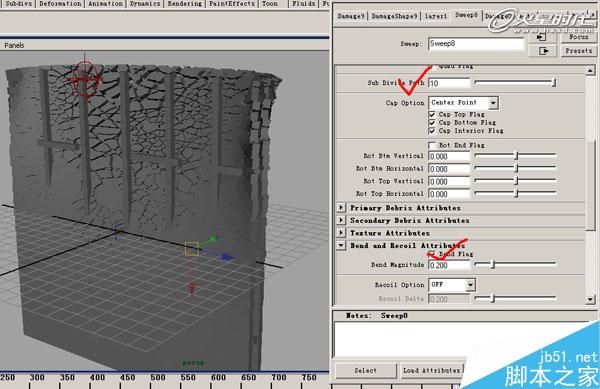
Task: Expand Texture Attributes section
Action: click(x=341, y=233)
